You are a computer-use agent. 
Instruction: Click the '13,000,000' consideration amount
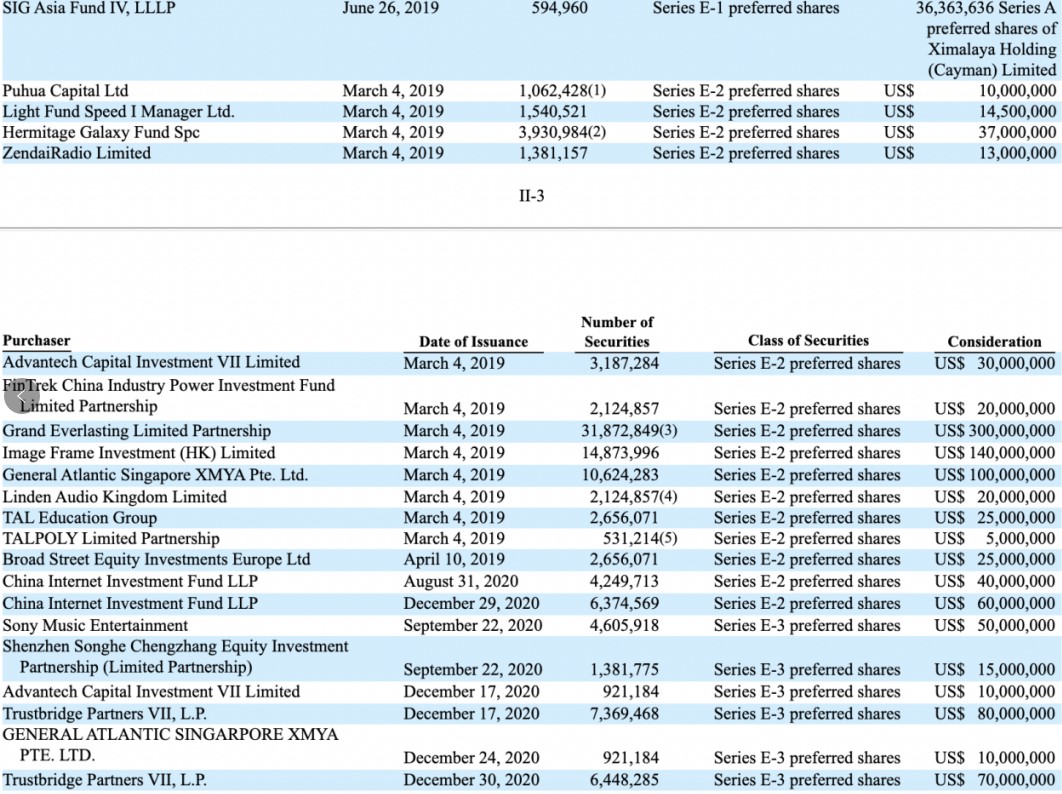pos(1017,153)
